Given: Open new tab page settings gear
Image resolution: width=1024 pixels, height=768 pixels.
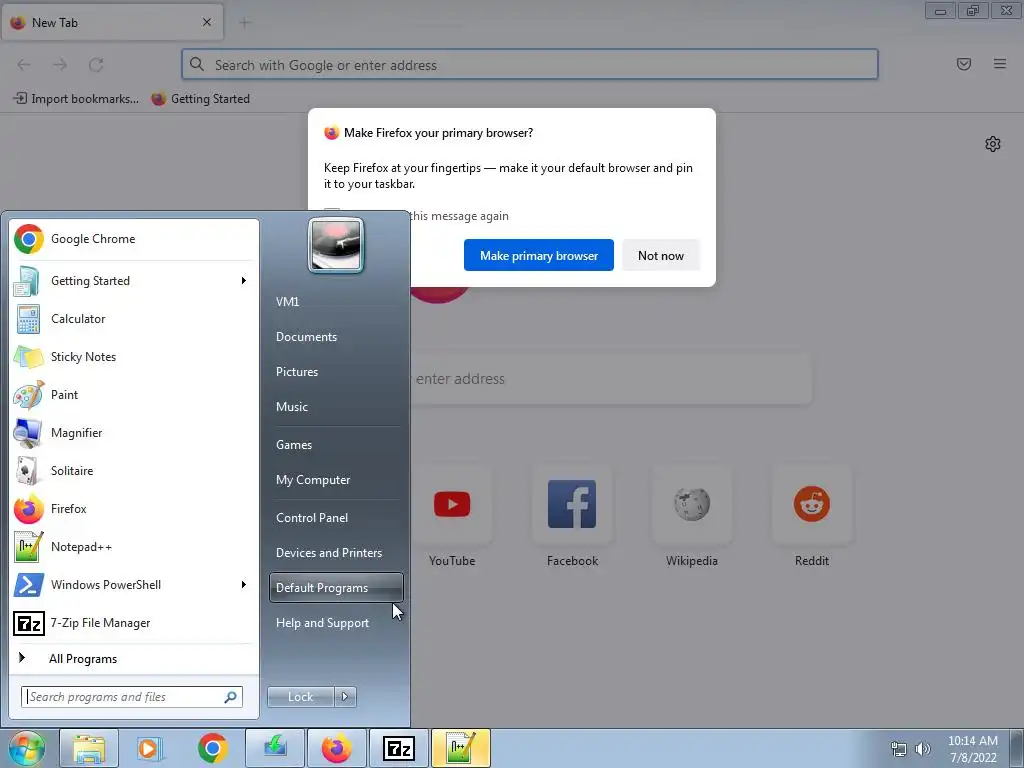Looking at the screenshot, I should 993,144.
